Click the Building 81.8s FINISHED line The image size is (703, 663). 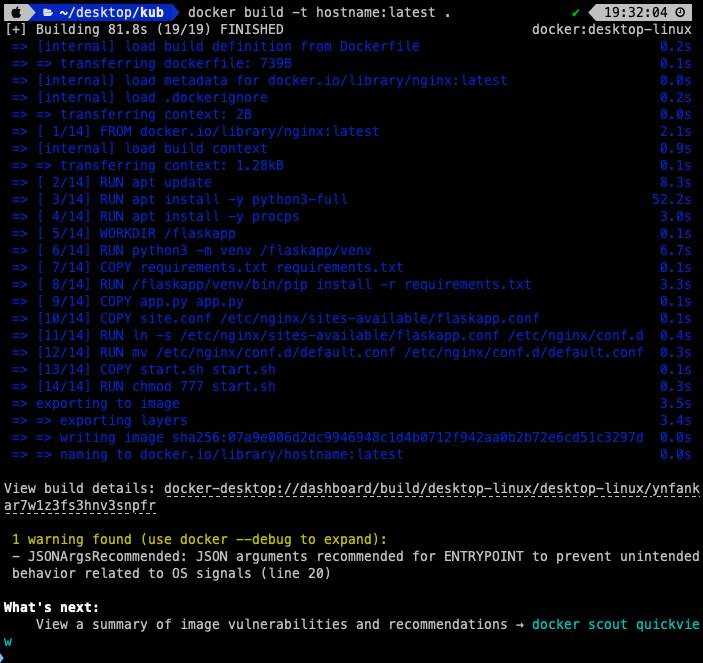click(x=144, y=30)
